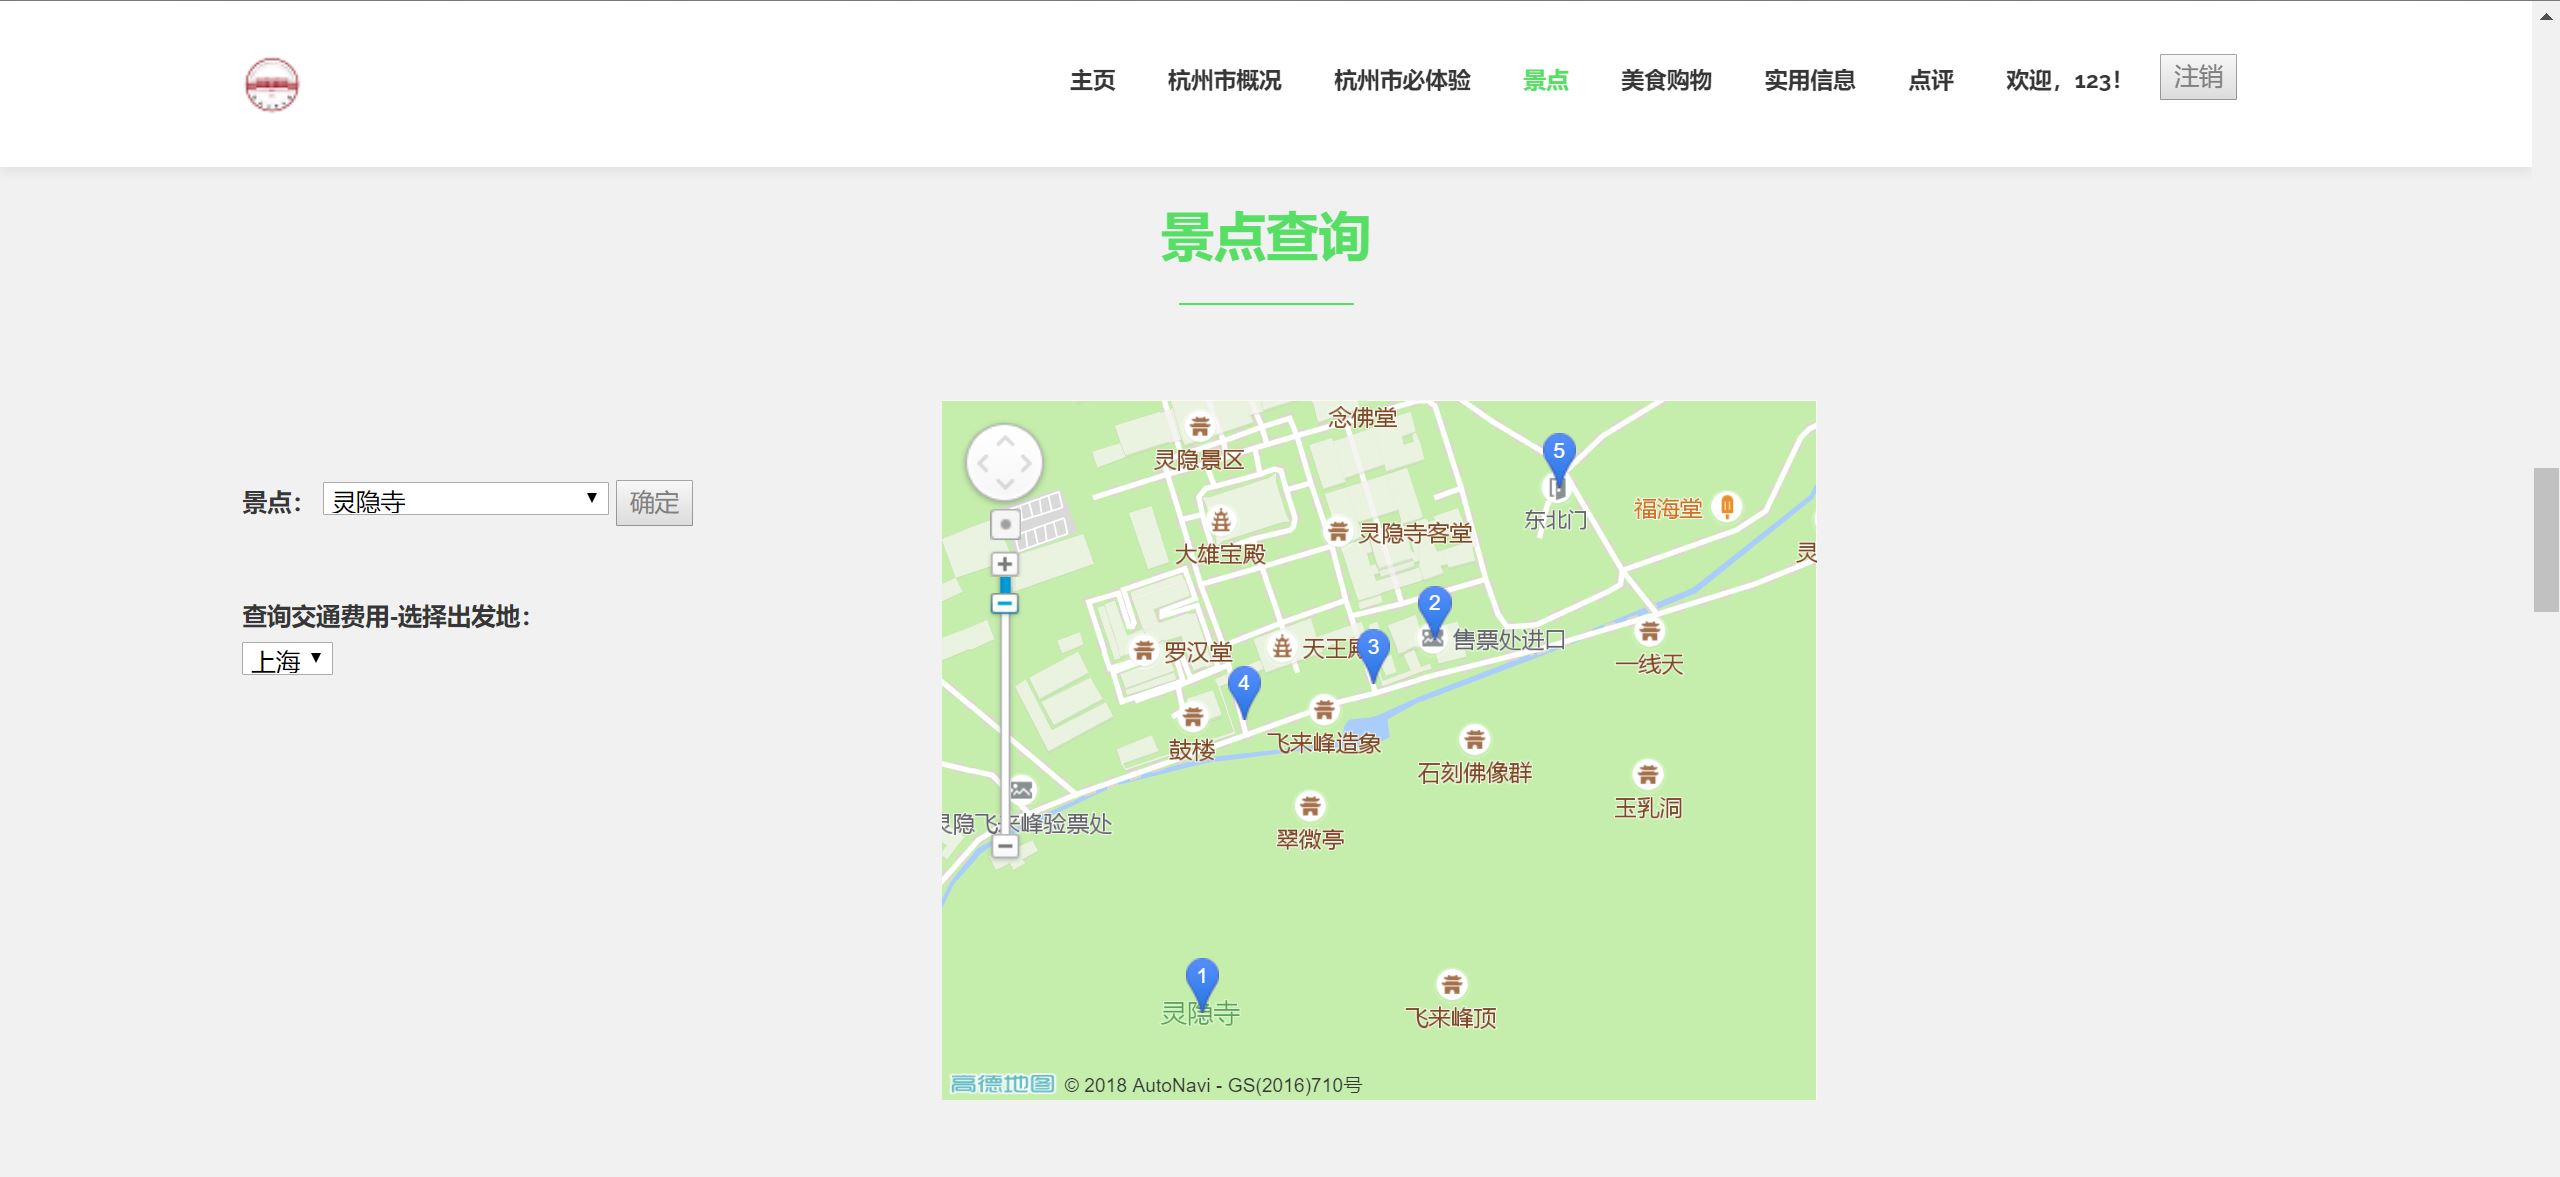Open the 景点 dropdown showing 灵隐寺
2560x1177 pixels.
click(x=465, y=499)
